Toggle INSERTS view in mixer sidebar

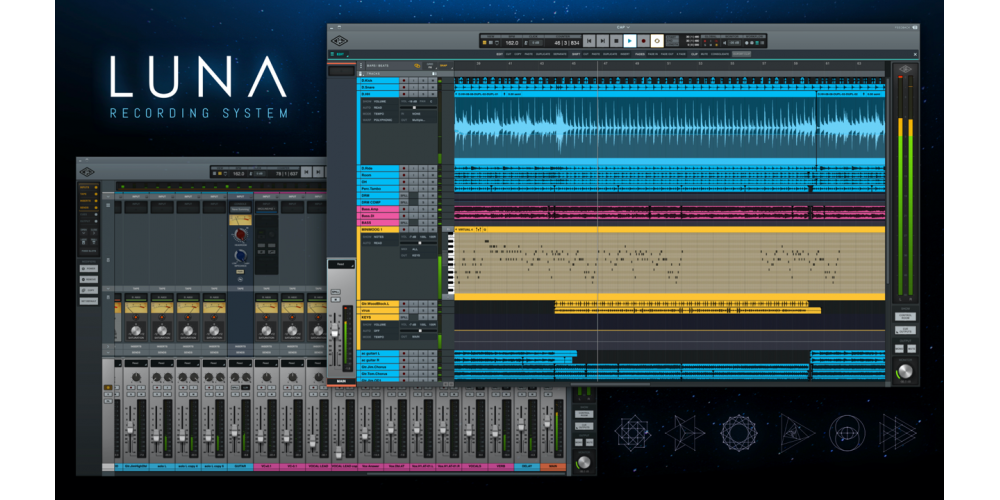point(89,201)
